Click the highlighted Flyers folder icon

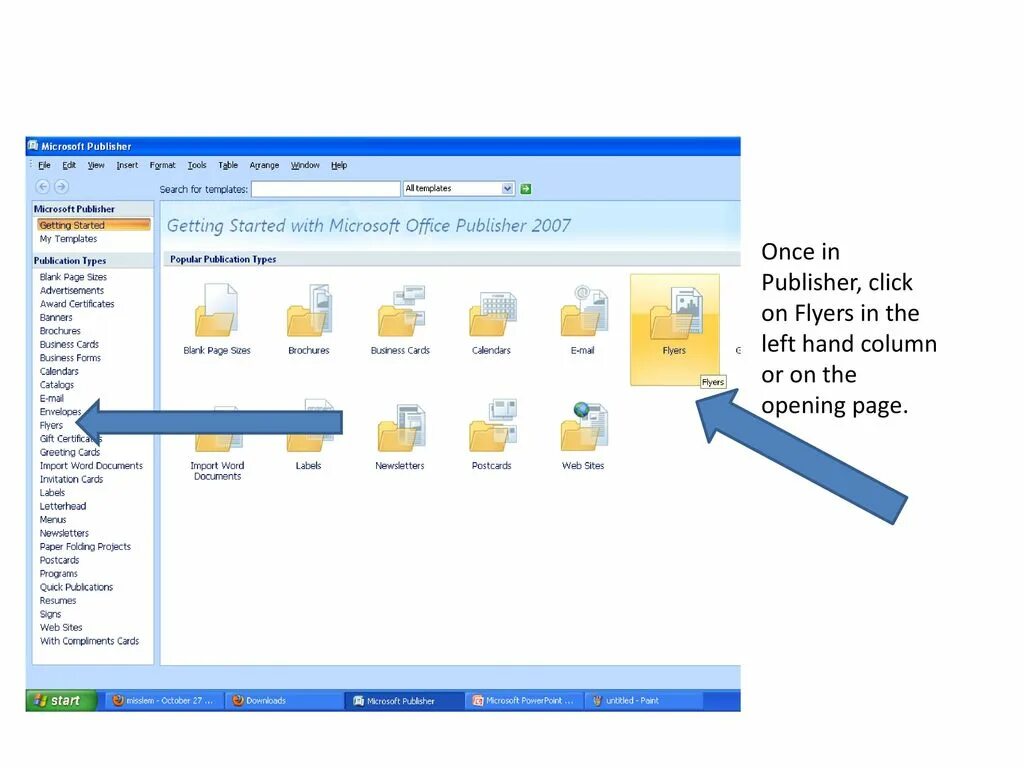click(x=676, y=313)
